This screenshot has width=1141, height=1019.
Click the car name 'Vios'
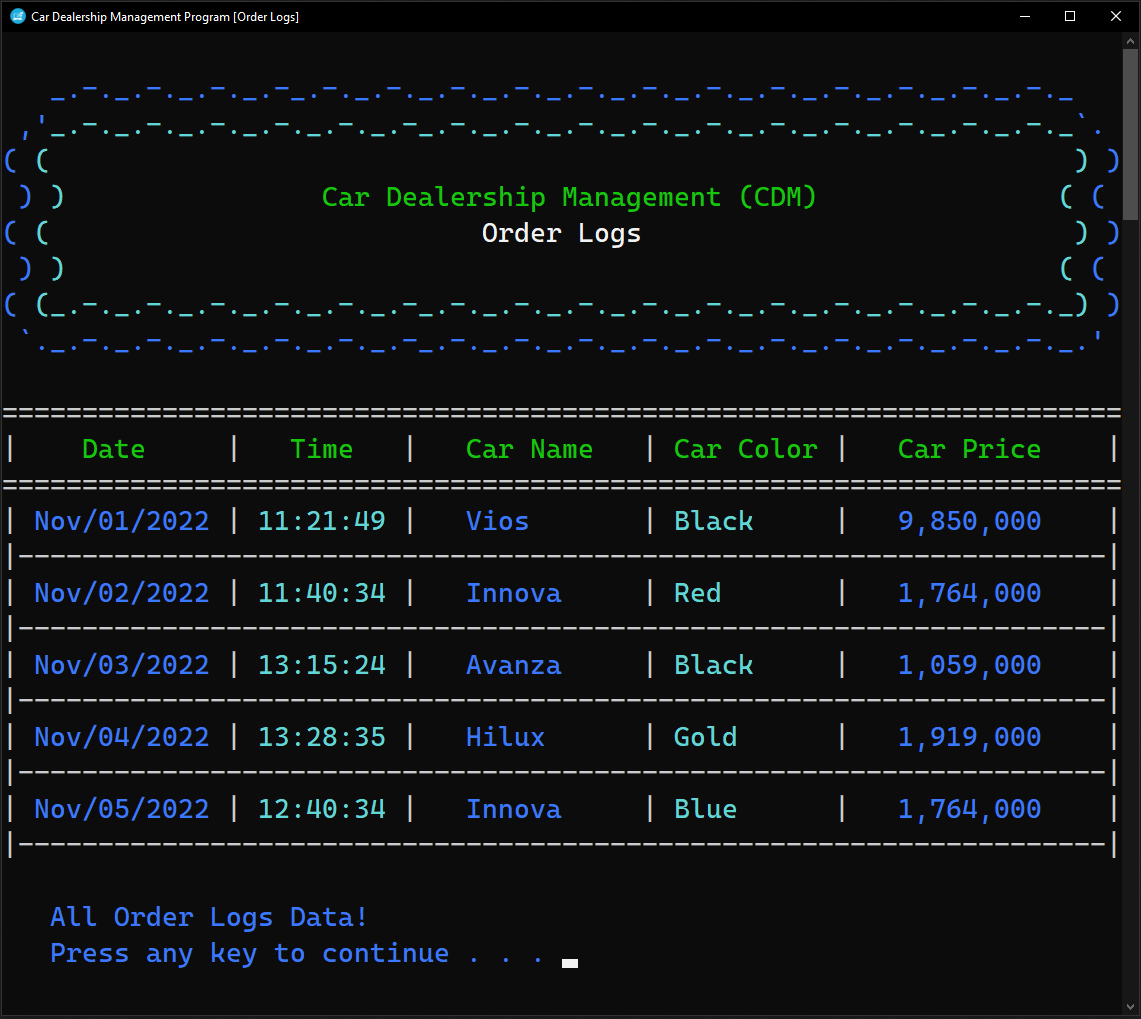click(x=497, y=521)
